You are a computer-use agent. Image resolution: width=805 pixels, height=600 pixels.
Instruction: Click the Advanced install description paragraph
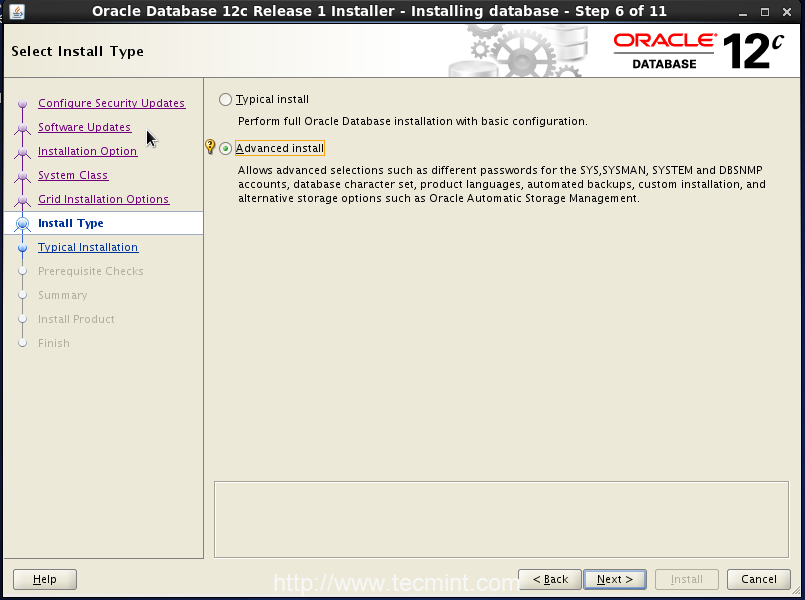pyautogui.click(x=502, y=184)
